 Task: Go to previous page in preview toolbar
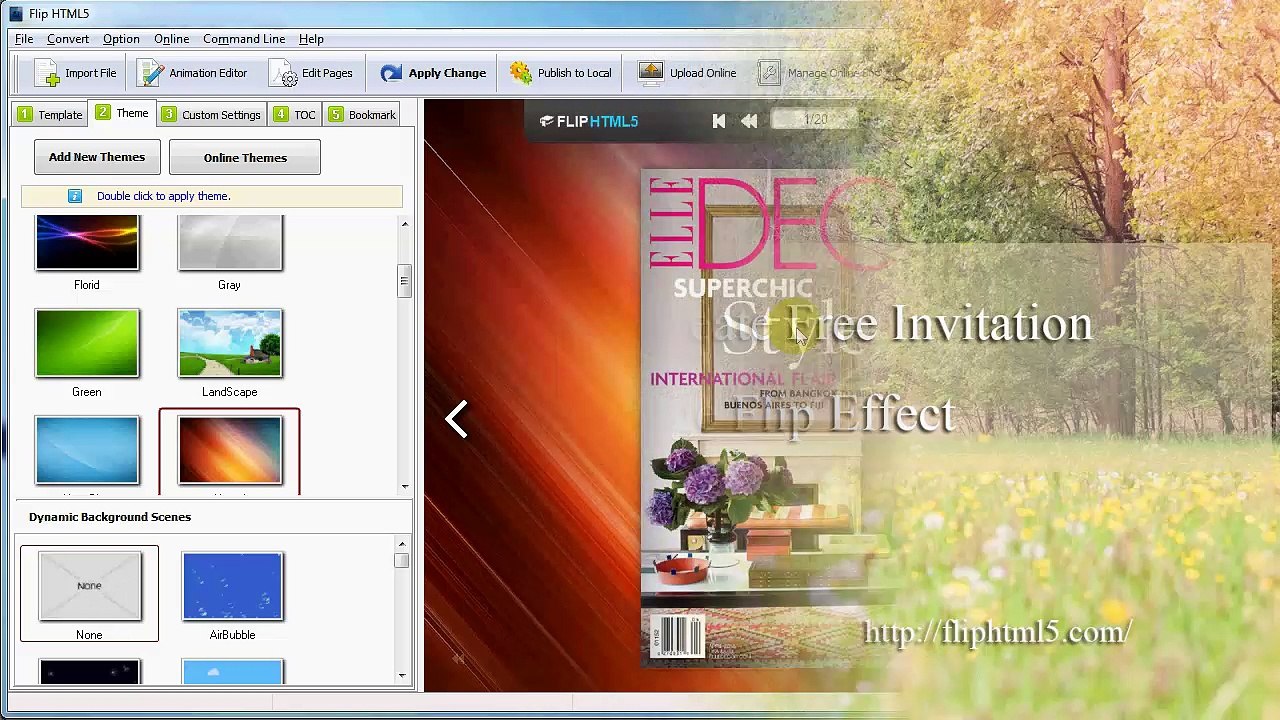(749, 121)
